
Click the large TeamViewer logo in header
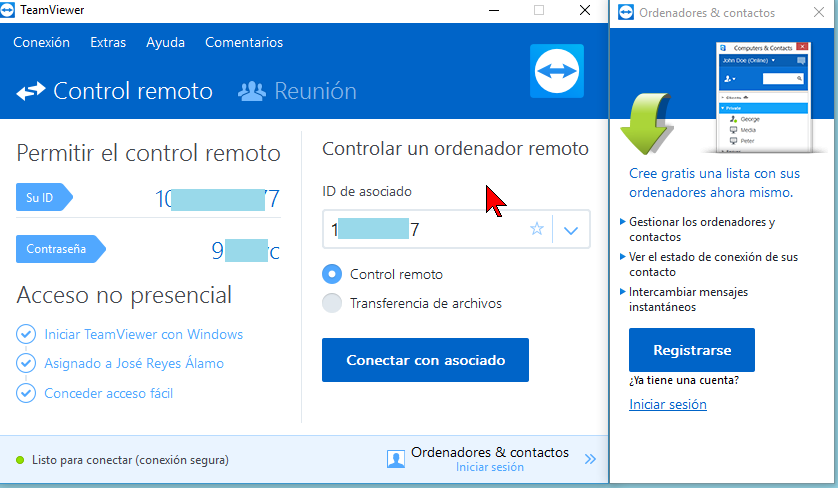(x=557, y=71)
